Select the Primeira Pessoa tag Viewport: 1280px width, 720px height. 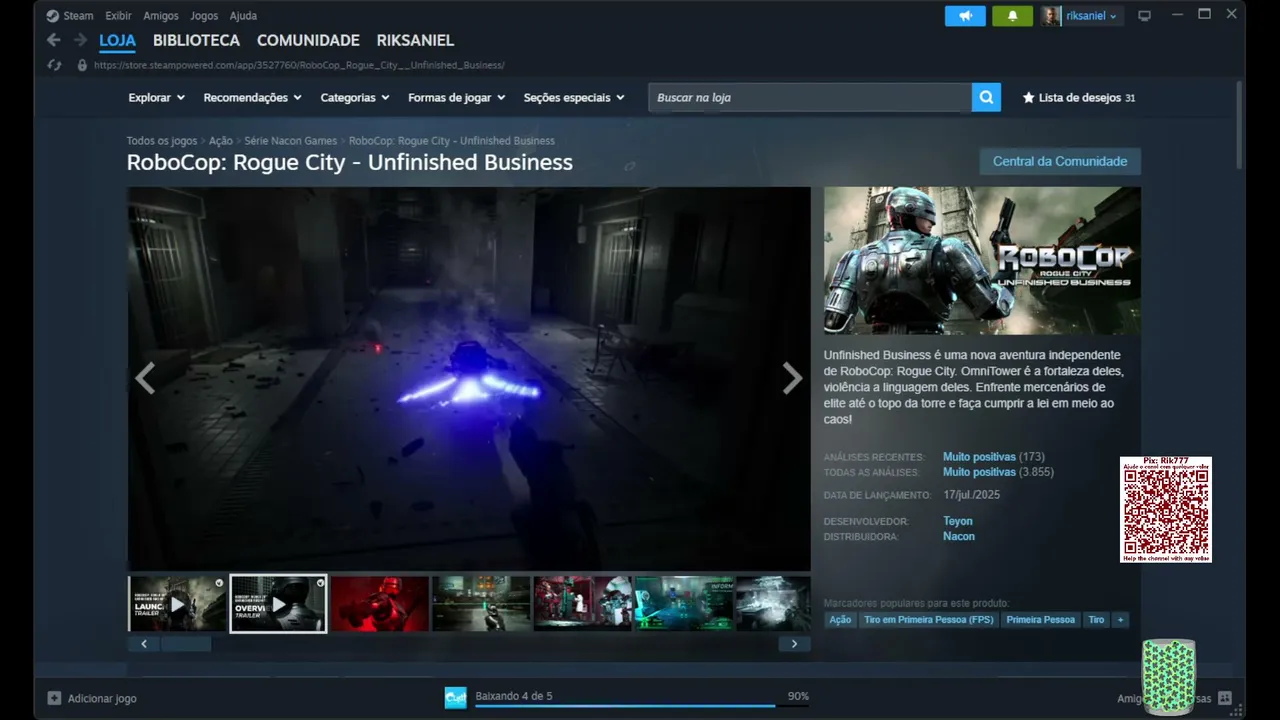(1040, 620)
